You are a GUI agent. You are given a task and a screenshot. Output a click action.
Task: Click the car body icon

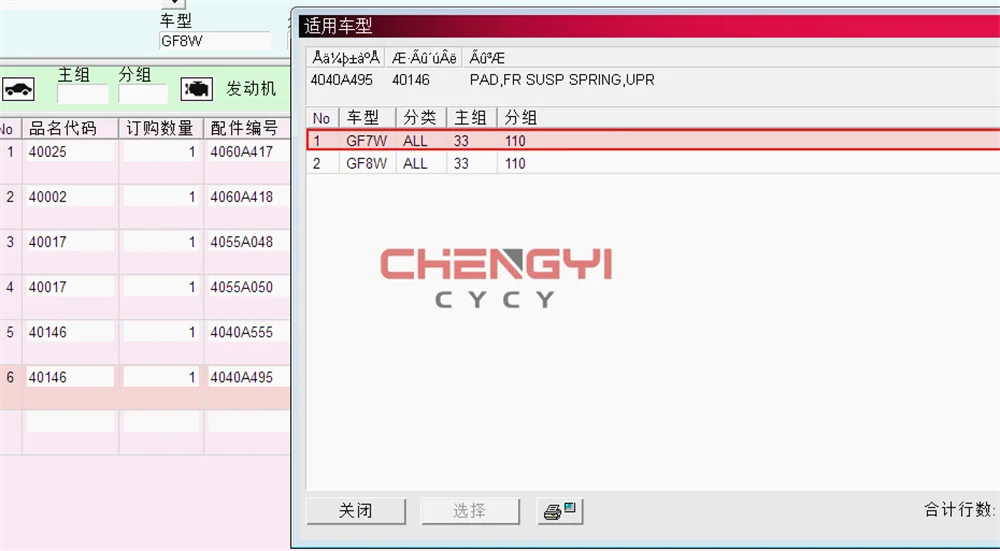18,89
